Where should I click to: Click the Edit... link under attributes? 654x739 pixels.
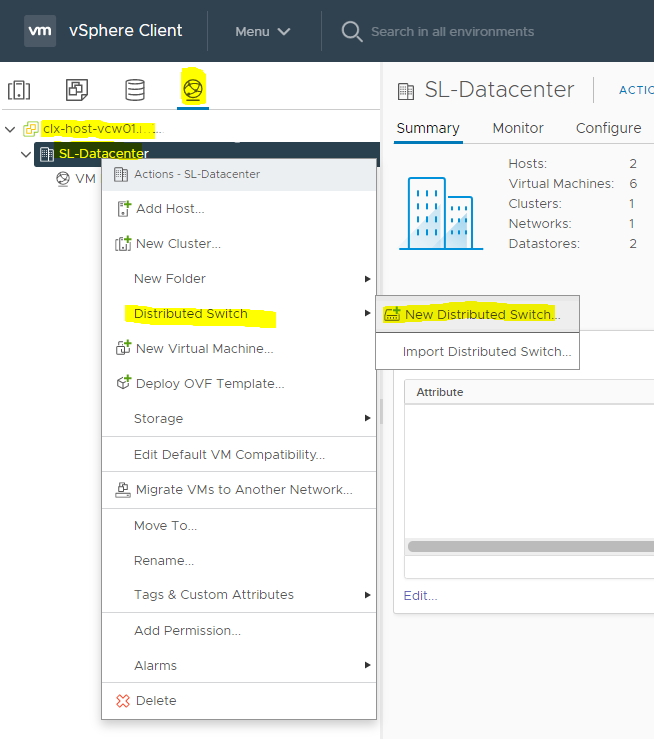[x=420, y=596]
